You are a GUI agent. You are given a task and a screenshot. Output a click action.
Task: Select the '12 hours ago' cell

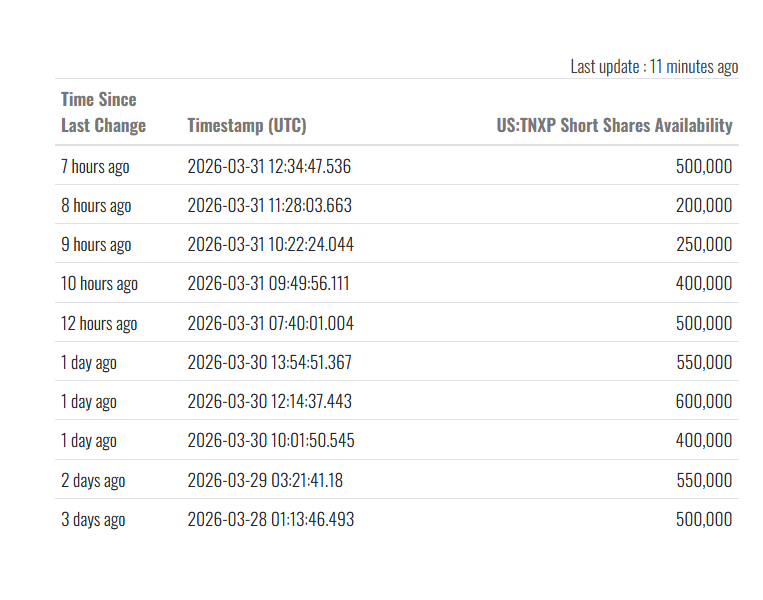tap(99, 323)
